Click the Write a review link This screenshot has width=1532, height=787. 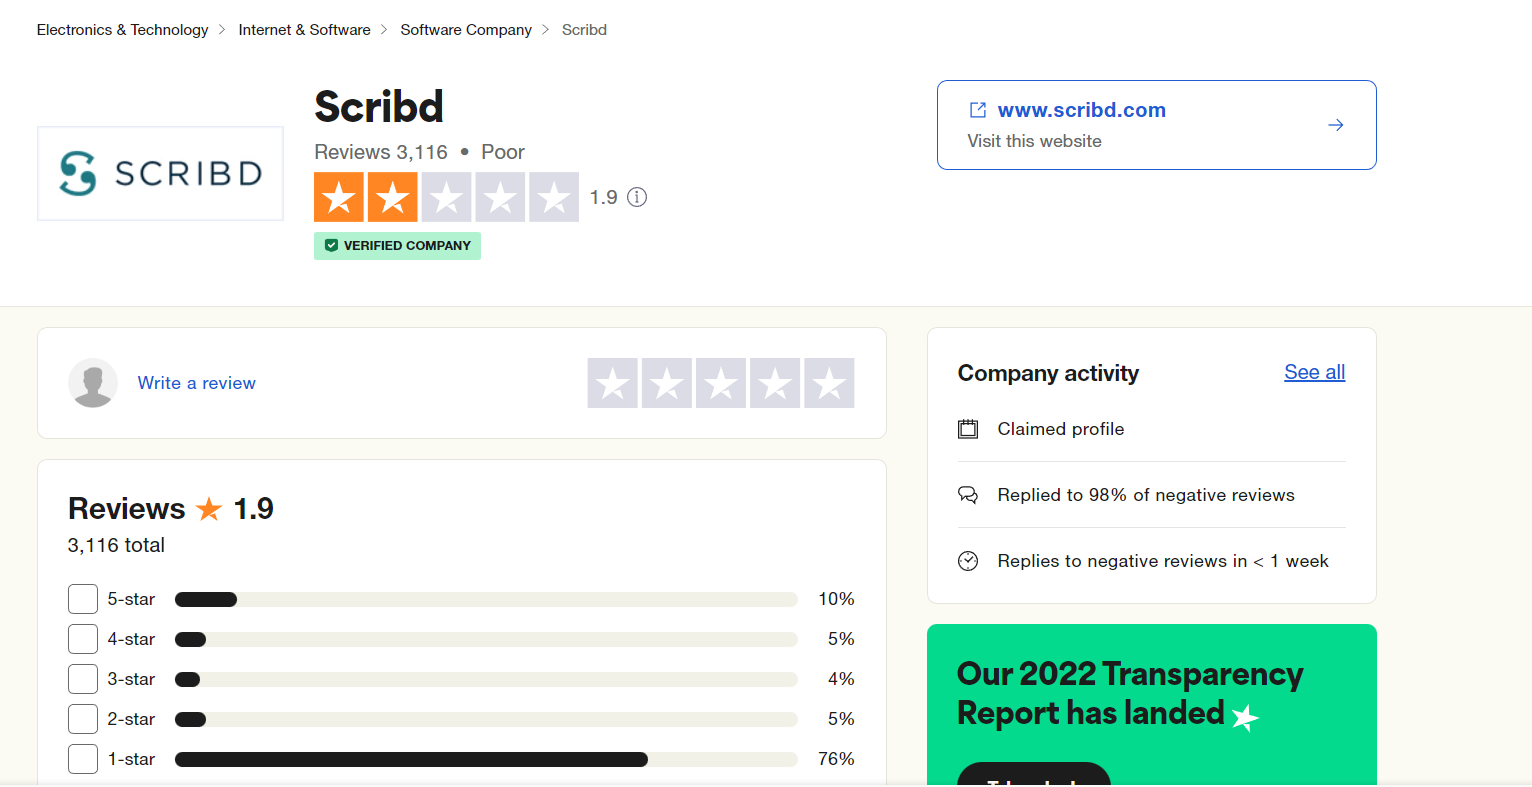click(196, 383)
